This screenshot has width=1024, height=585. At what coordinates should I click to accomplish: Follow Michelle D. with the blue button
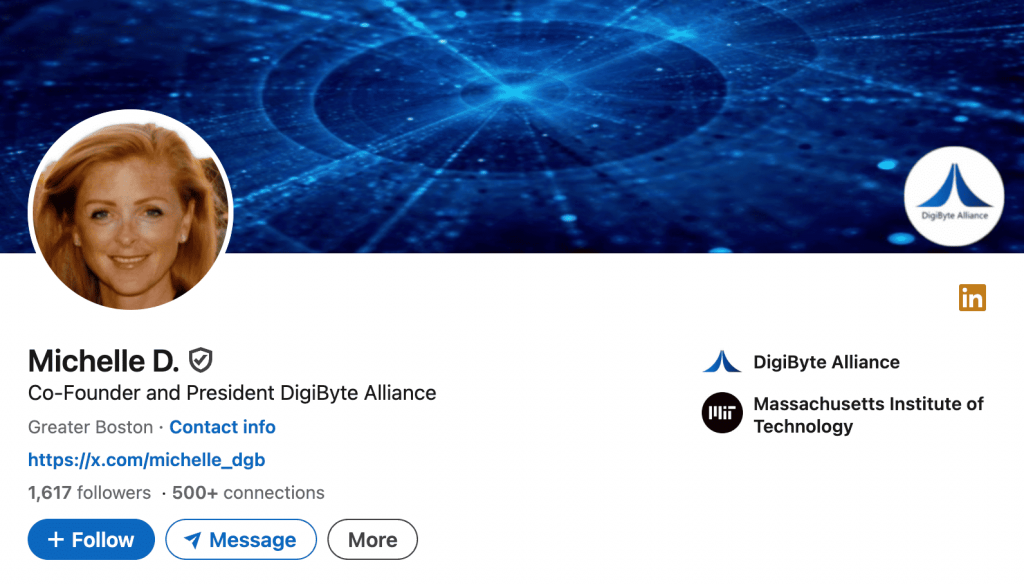[91, 539]
